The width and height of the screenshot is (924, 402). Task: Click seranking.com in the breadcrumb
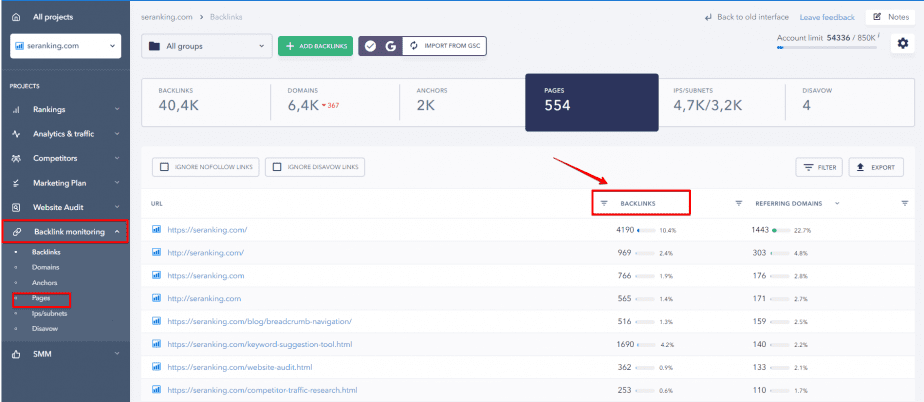point(167,17)
